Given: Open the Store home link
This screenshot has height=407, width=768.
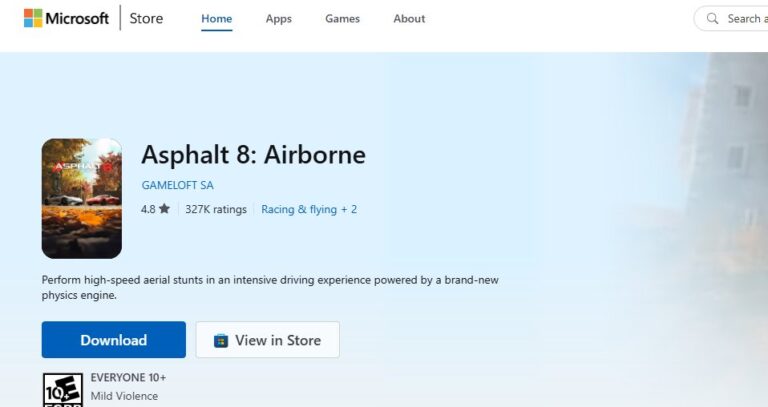Looking at the screenshot, I should (146, 19).
